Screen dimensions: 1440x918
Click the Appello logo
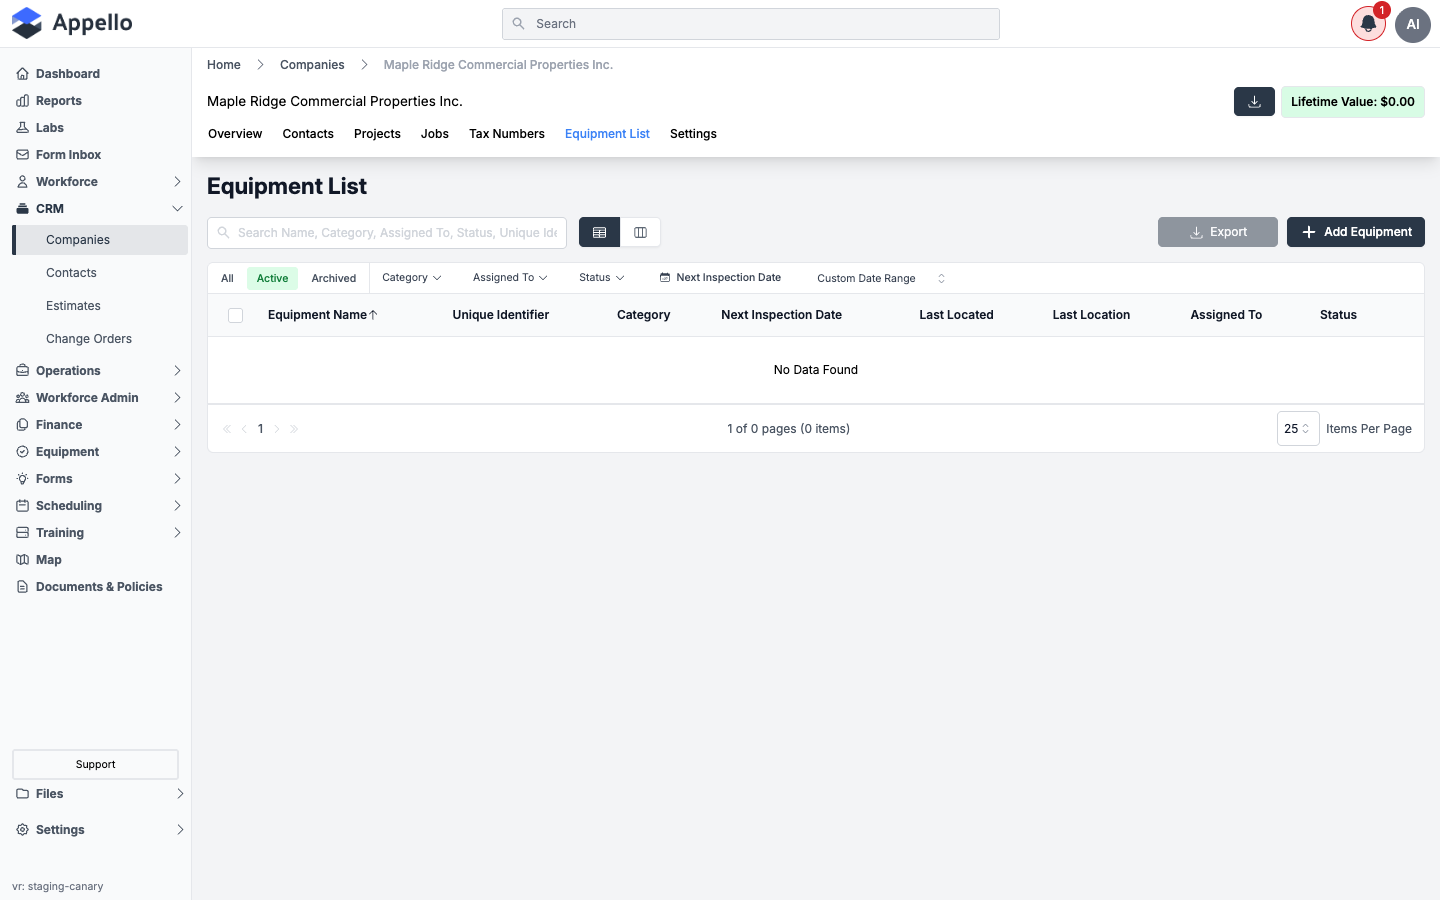pos(72,23)
